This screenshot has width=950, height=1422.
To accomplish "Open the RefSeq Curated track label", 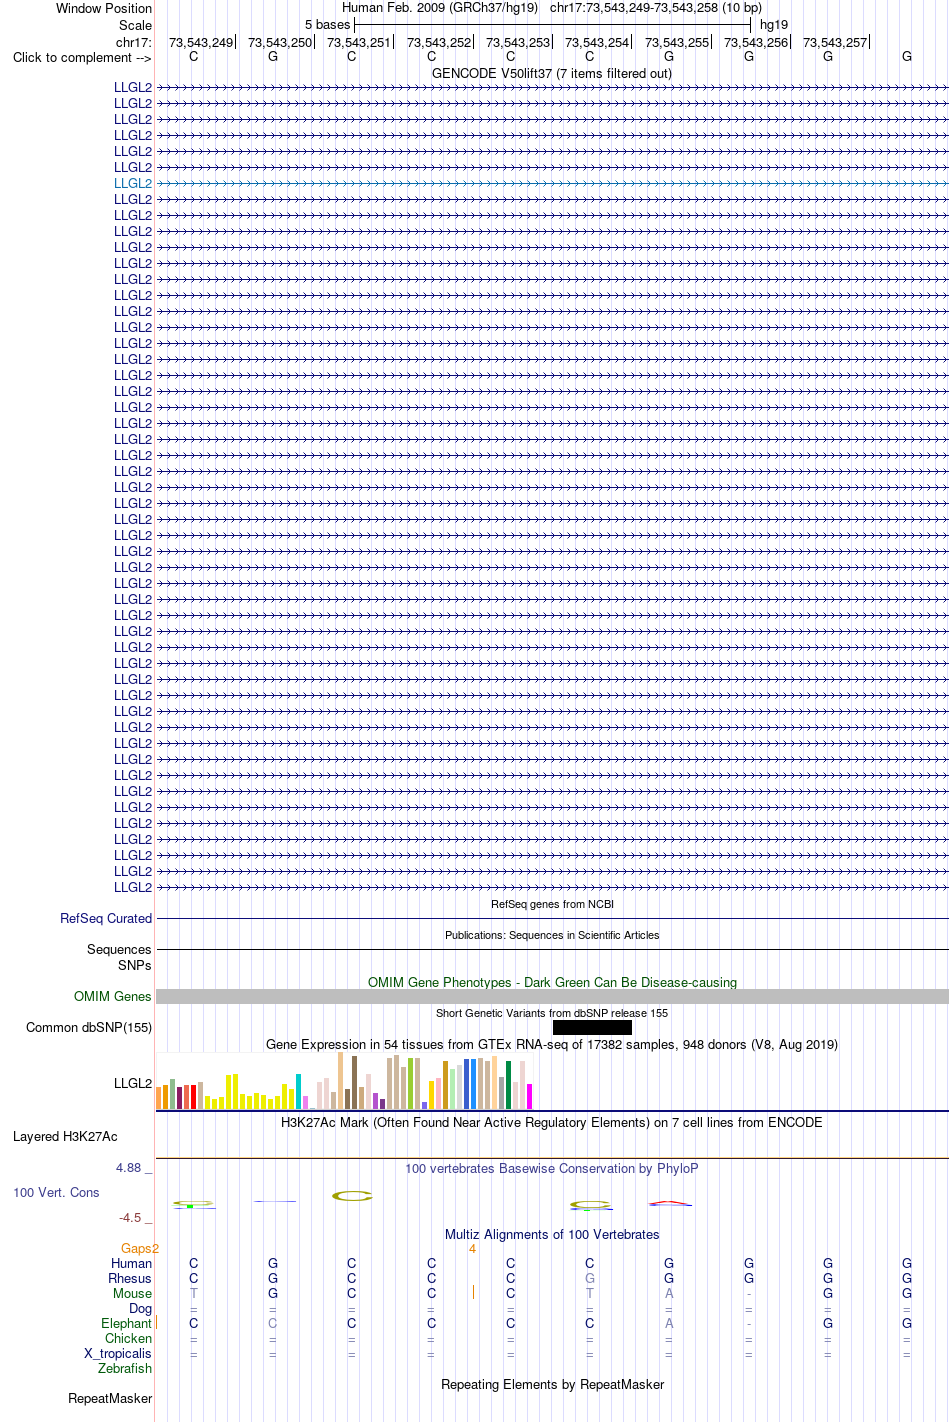I will point(106,918).
